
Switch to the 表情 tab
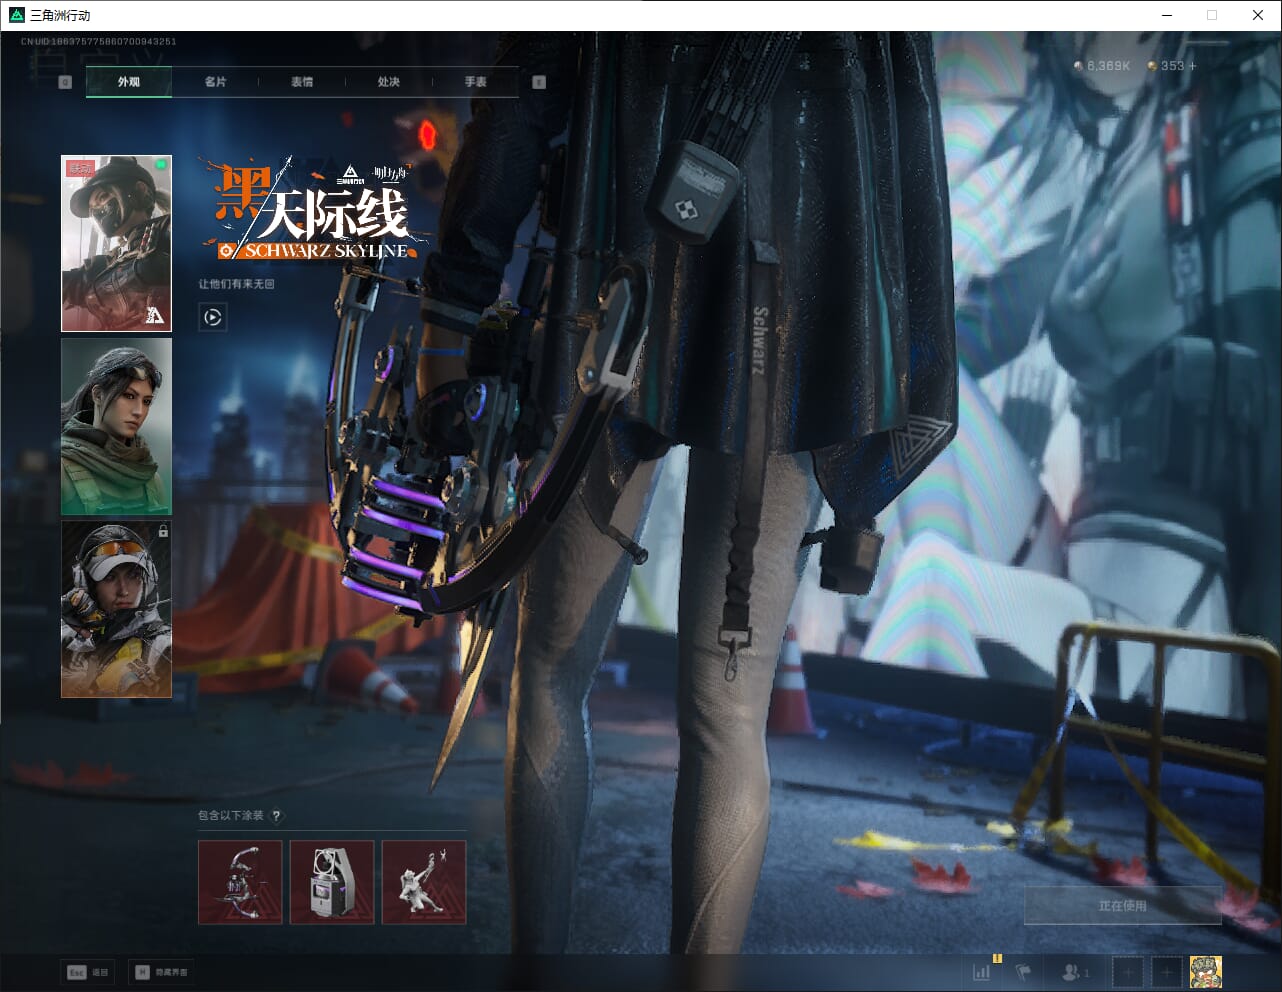click(x=302, y=82)
